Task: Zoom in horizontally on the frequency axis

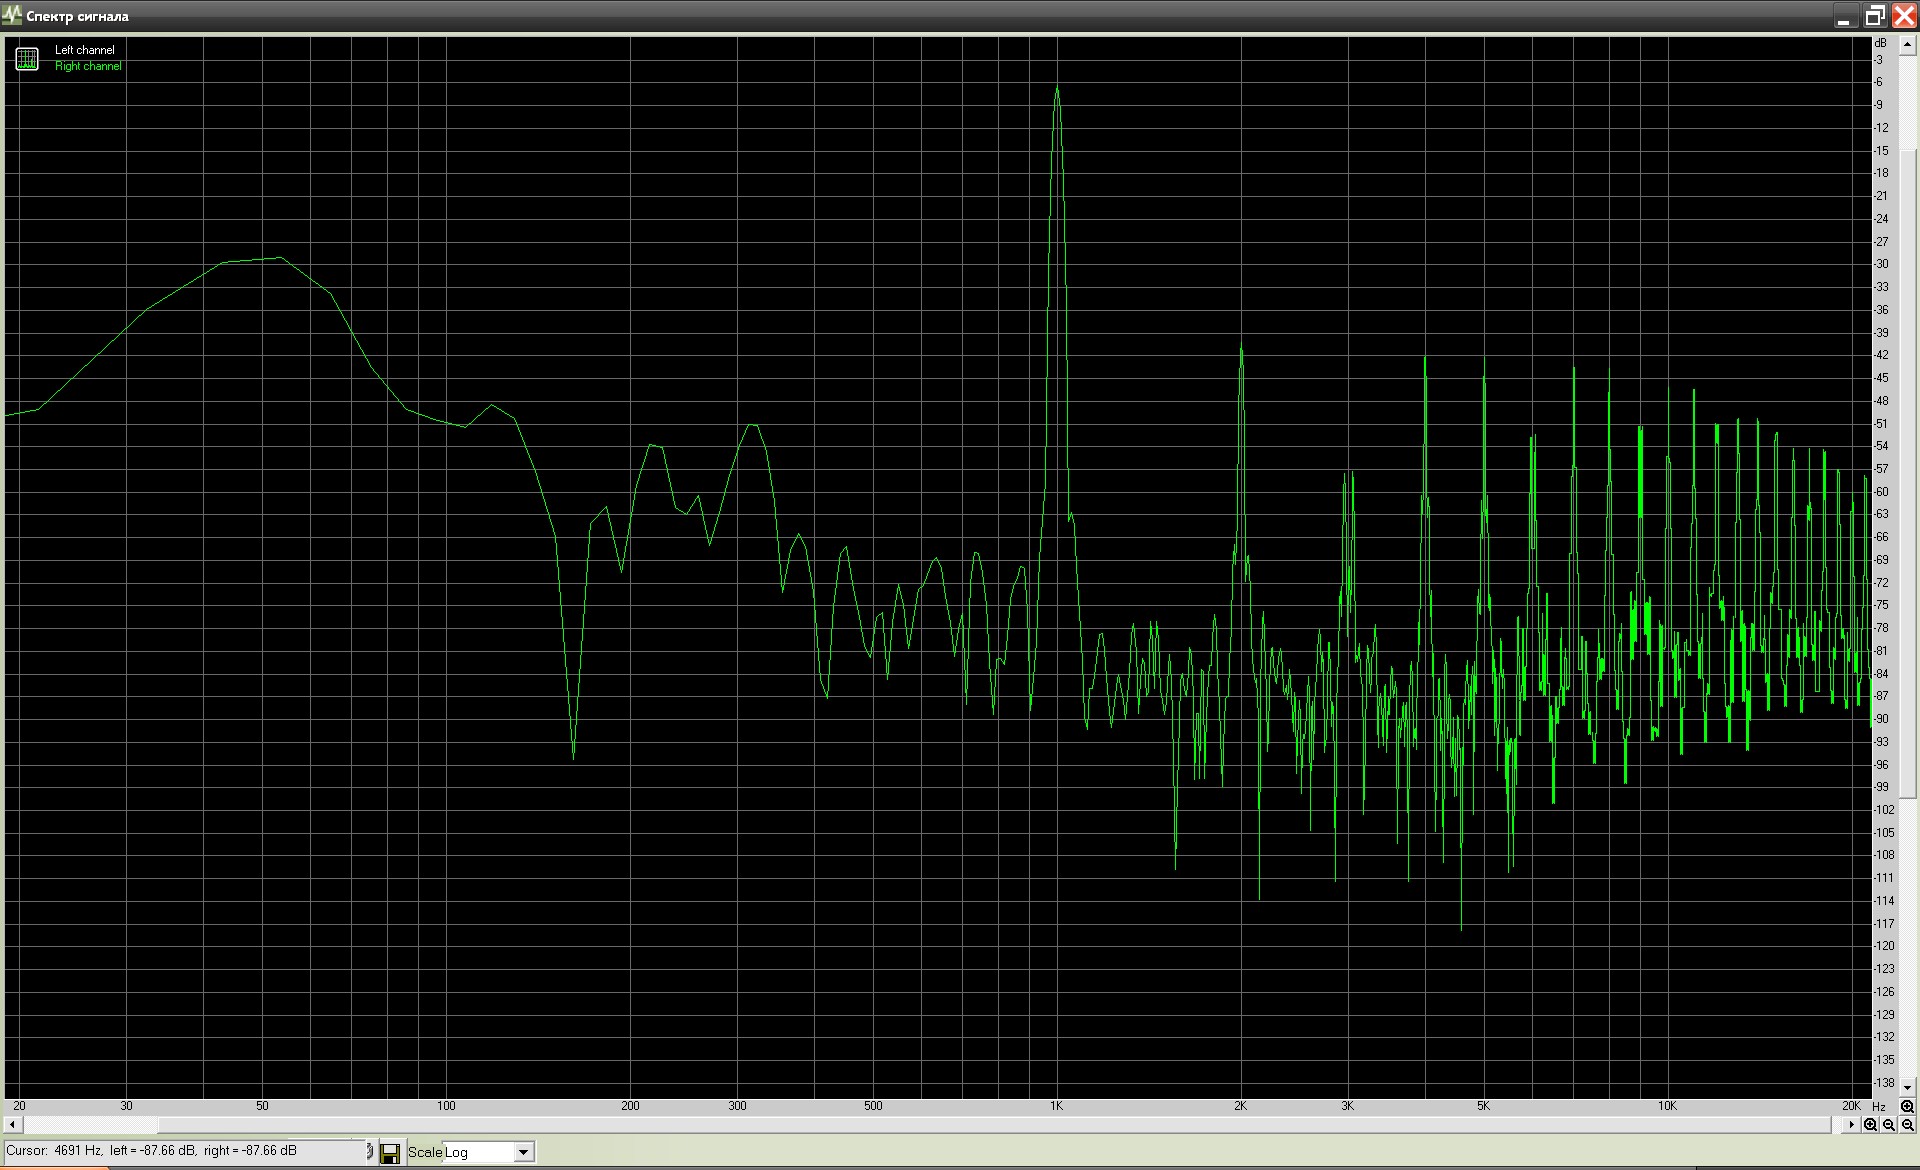Action: click(x=1870, y=1124)
